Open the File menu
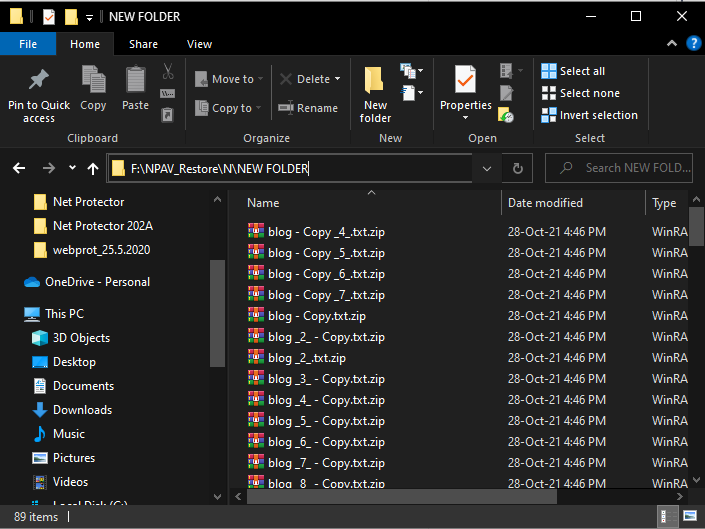This screenshot has width=705, height=529. [28, 44]
